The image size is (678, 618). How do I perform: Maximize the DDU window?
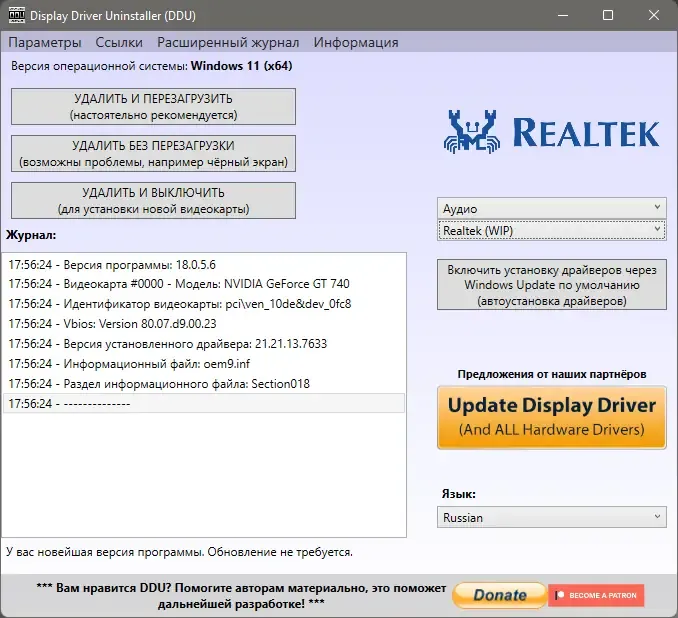point(608,16)
